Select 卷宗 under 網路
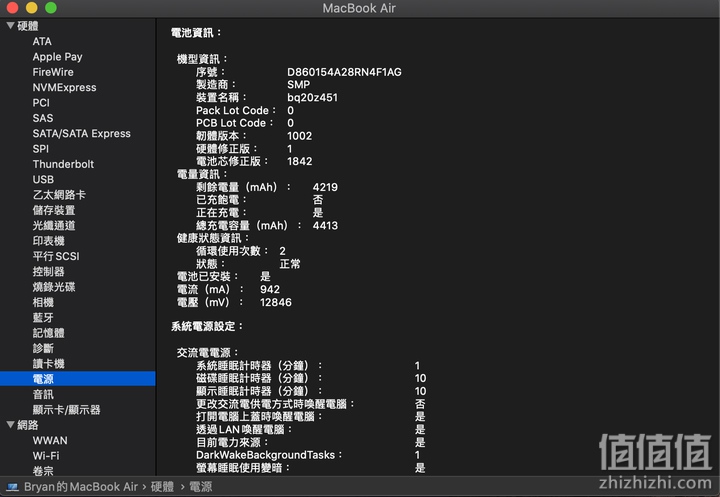The width and height of the screenshot is (720, 497). pos(43,471)
